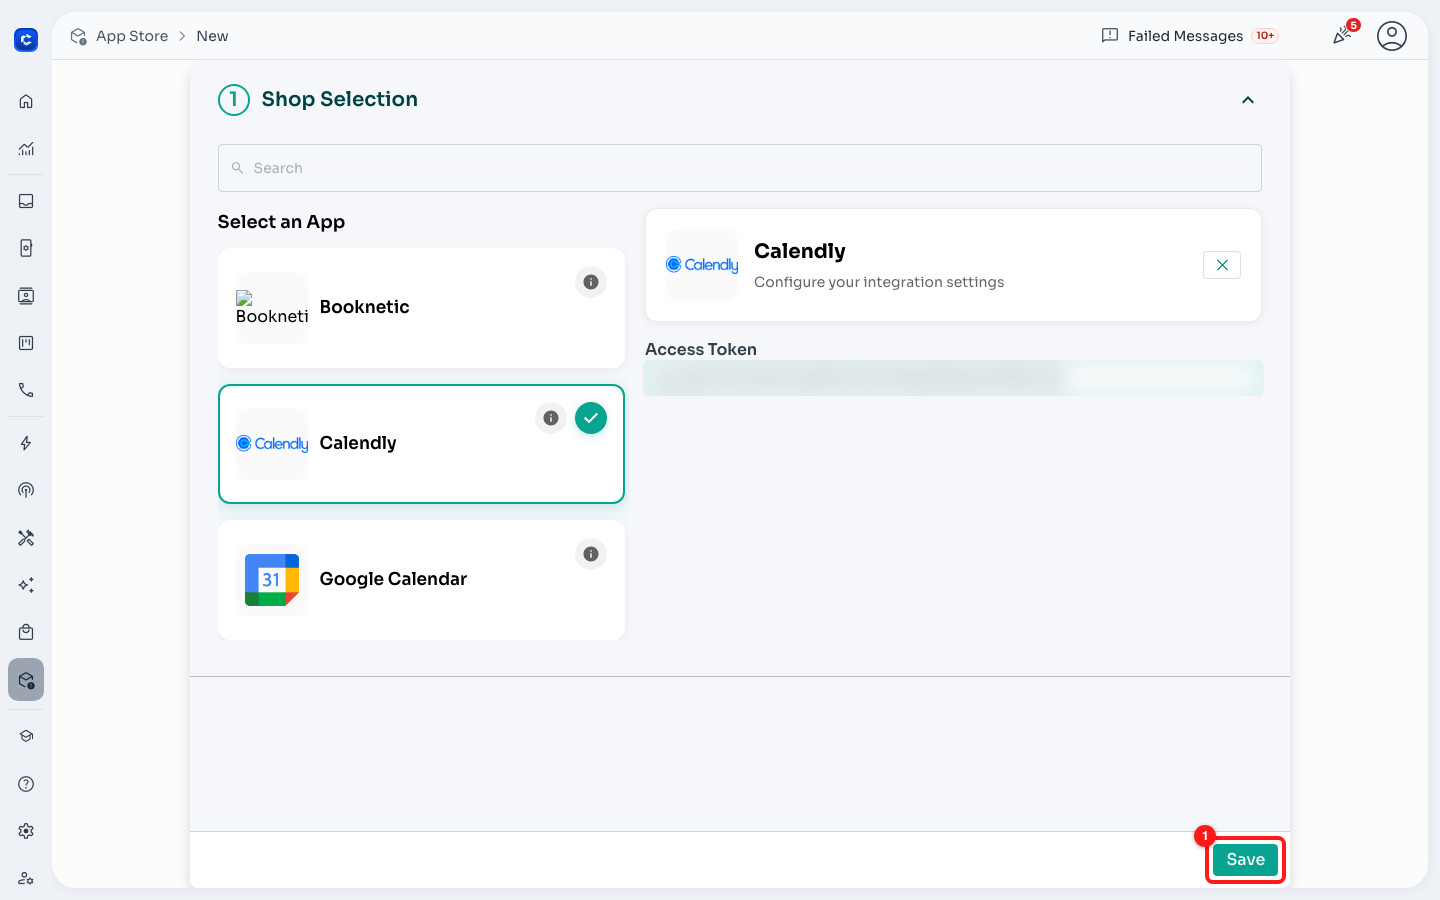Open Failed Messages

[1189, 36]
